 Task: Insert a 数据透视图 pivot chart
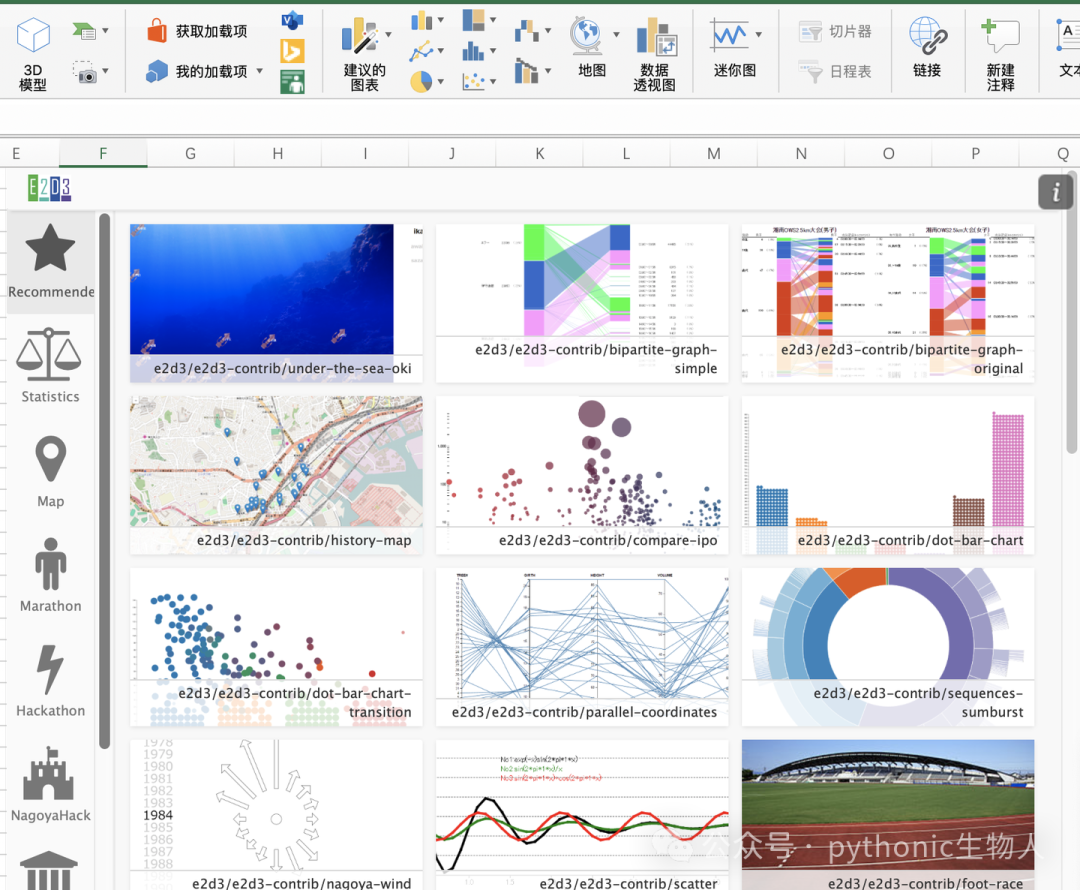point(654,52)
